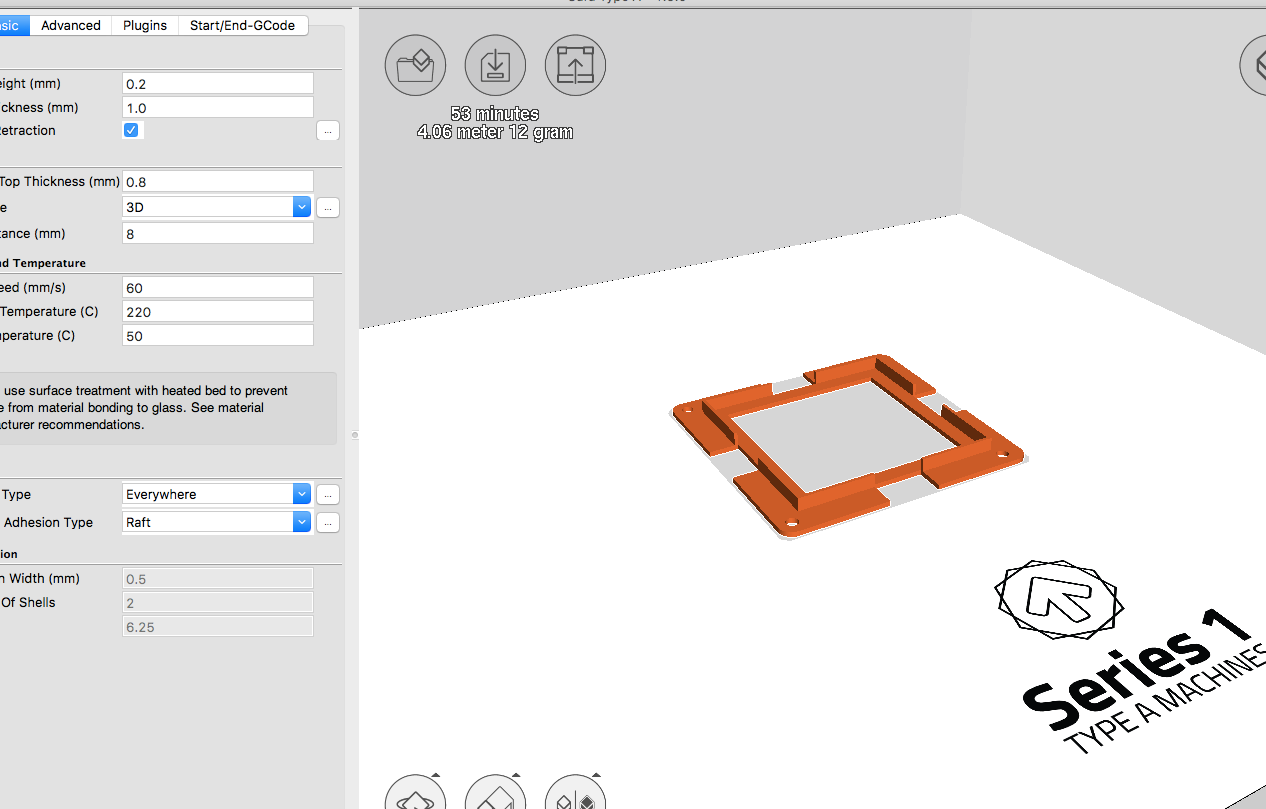Screen dimensions: 1266x809
Task: Click the shell thickness field showing 1.0
Action: (x=218, y=108)
